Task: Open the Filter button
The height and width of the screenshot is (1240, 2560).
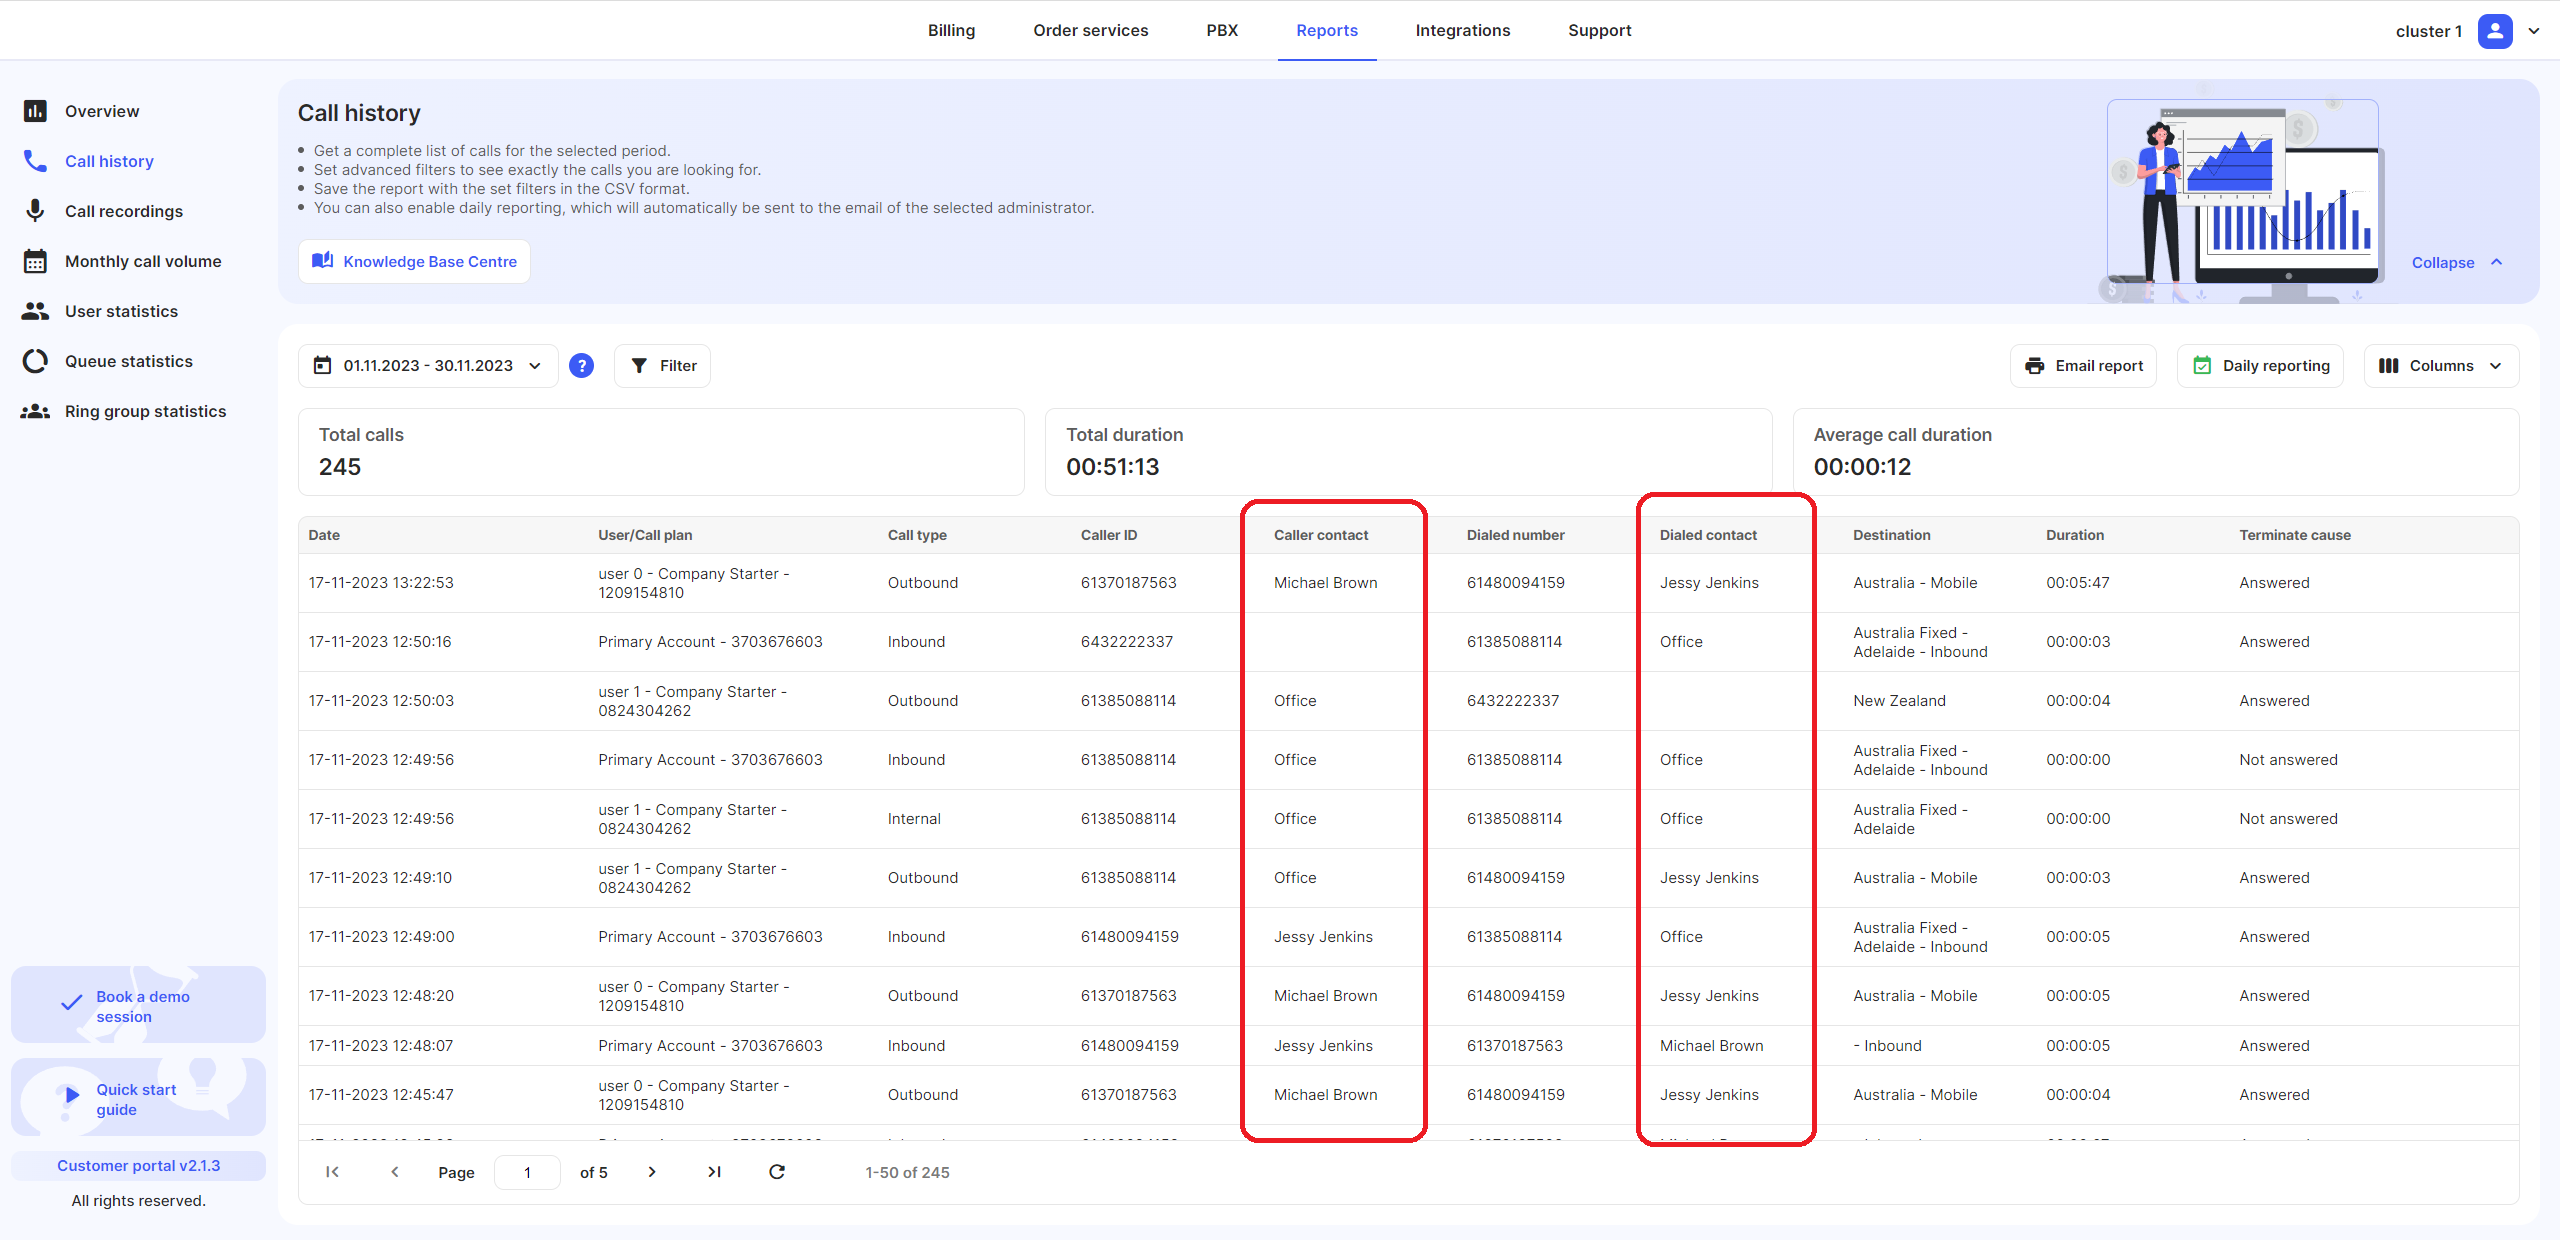Action: [x=662, y=366]
